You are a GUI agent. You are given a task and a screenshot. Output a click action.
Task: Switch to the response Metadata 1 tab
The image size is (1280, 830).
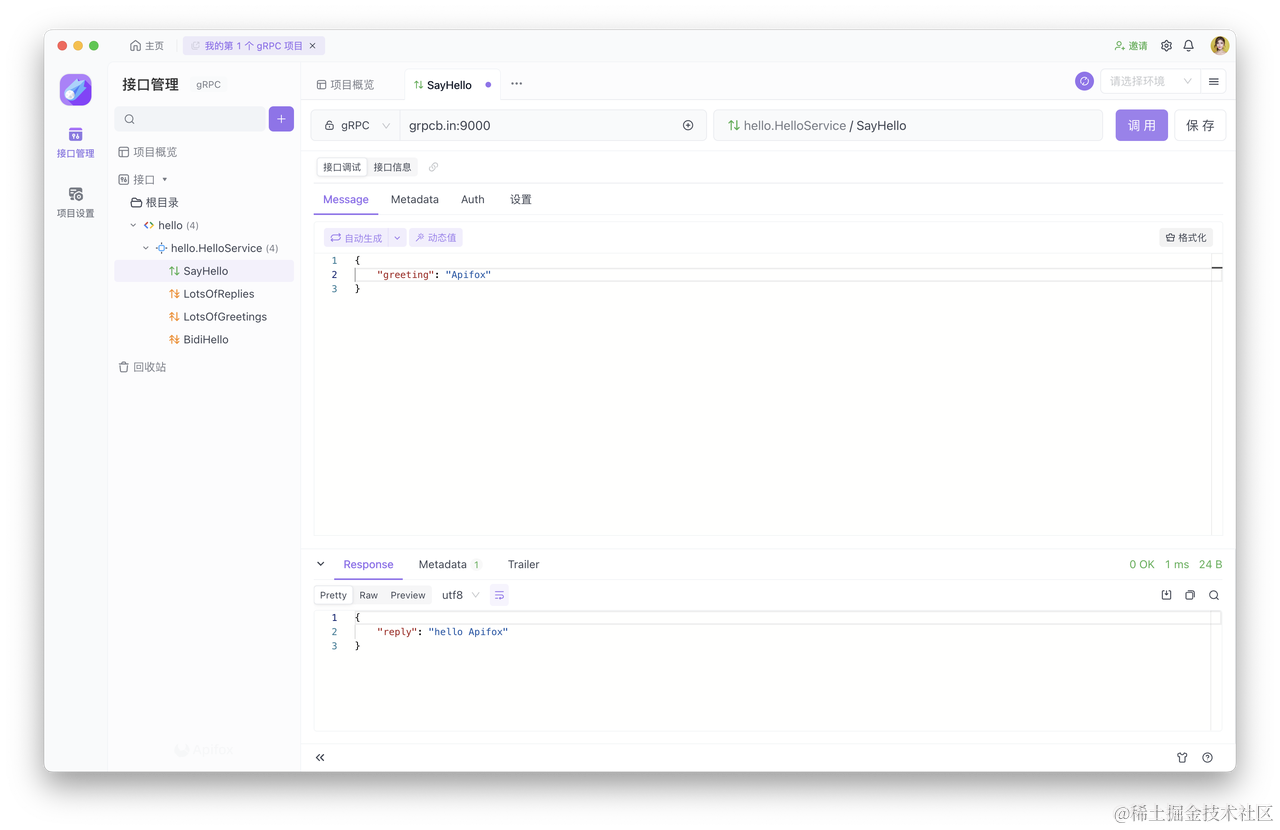tap(449, 565)
